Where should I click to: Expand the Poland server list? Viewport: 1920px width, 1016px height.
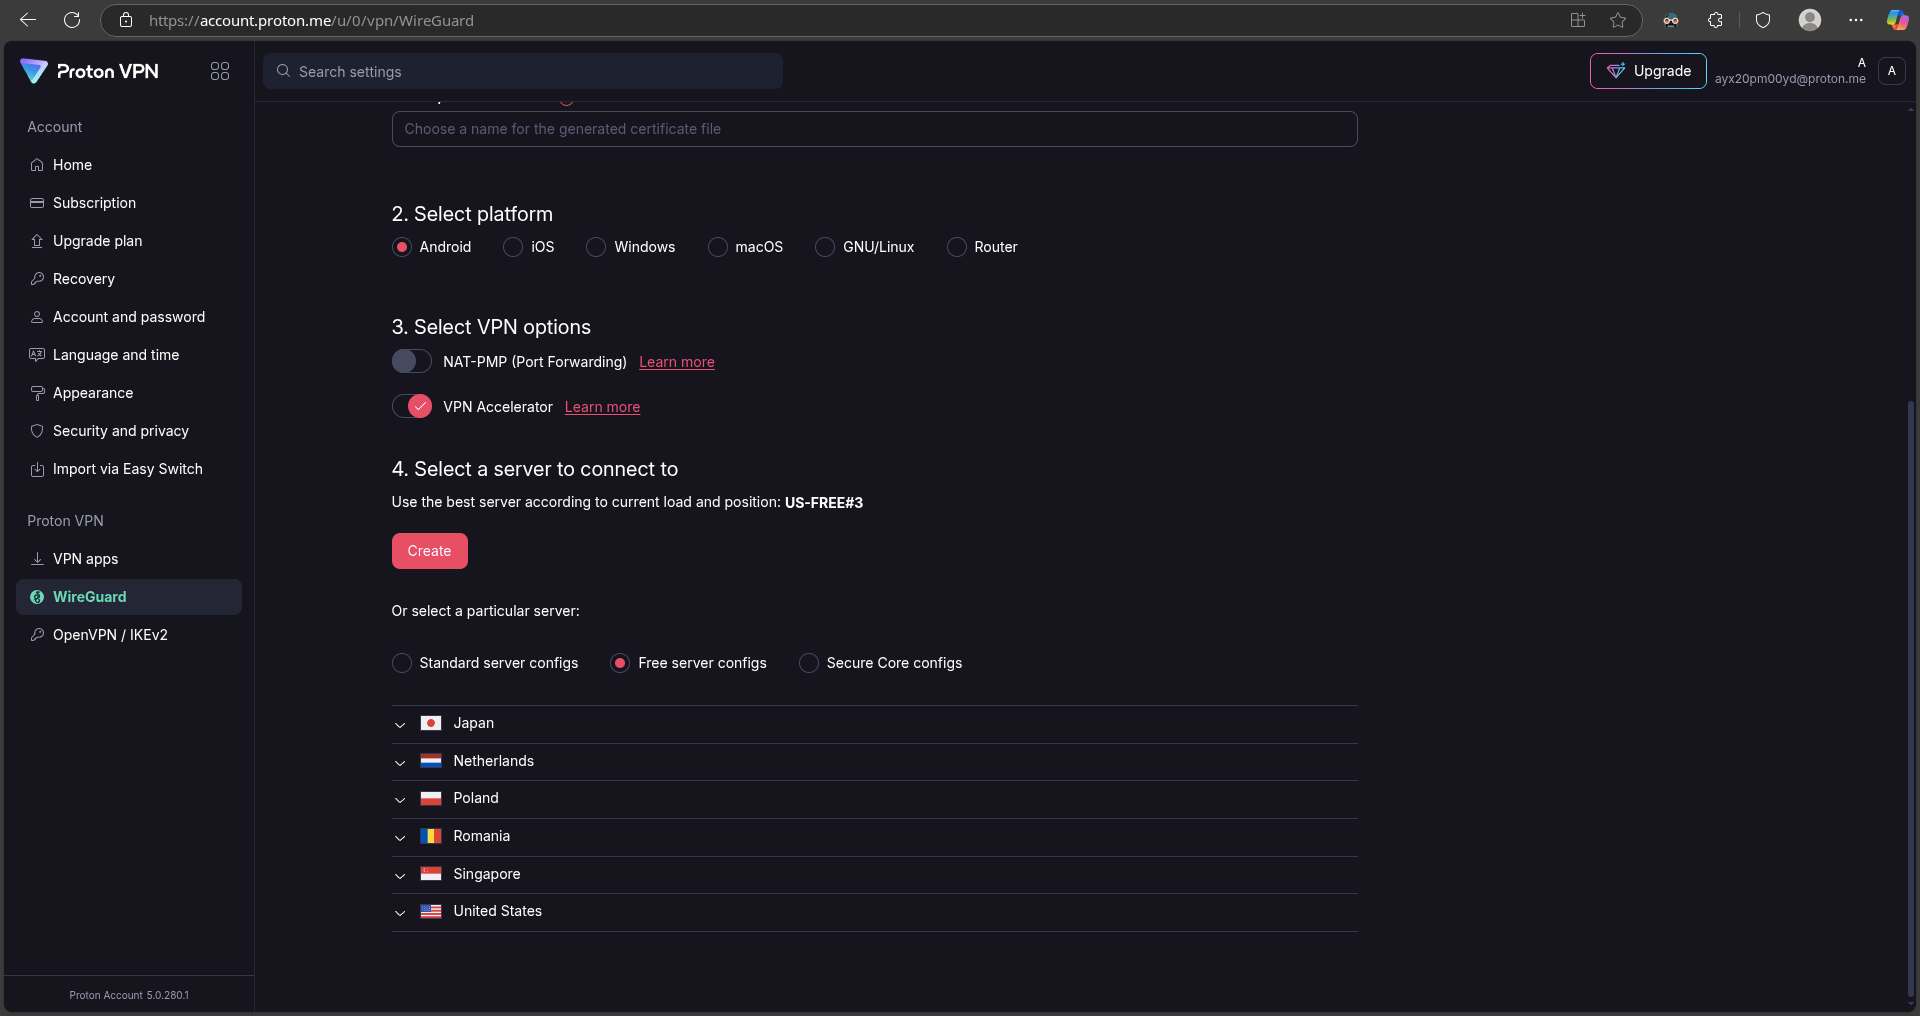(x=400, y=799)
